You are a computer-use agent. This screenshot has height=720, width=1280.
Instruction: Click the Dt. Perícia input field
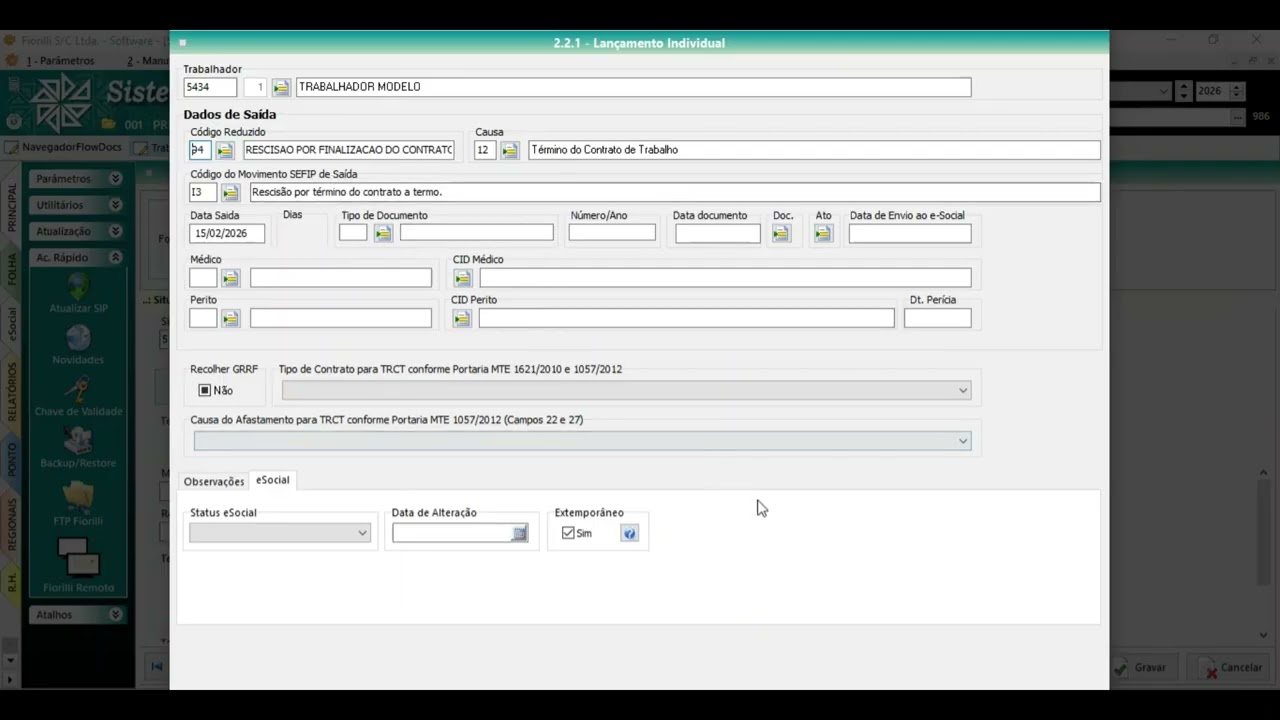coord(938,318)
